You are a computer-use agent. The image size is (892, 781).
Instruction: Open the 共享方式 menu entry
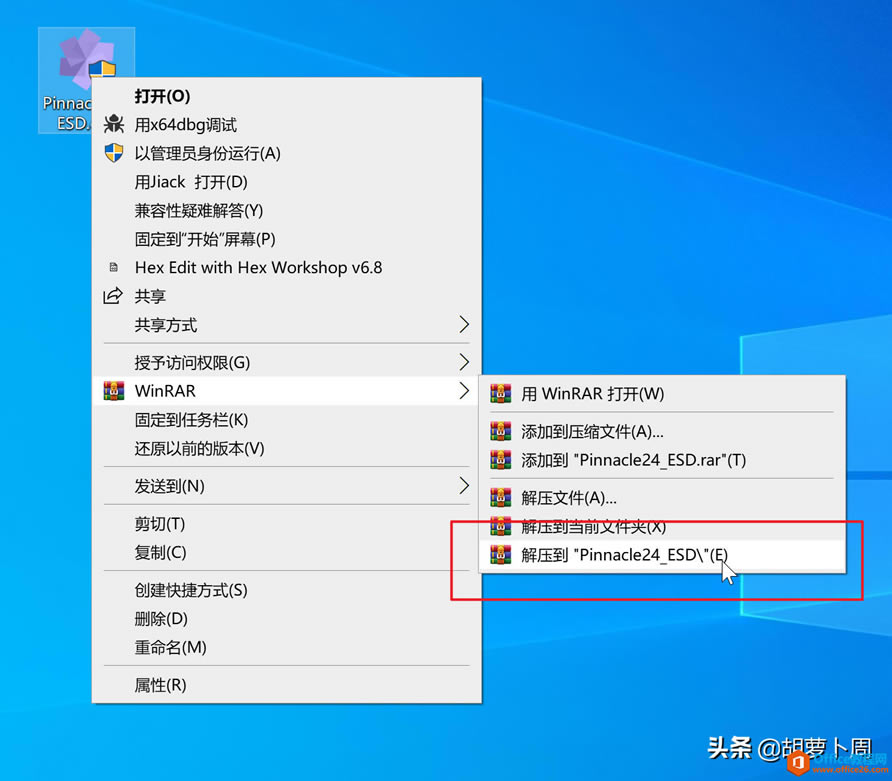point(287,325)
